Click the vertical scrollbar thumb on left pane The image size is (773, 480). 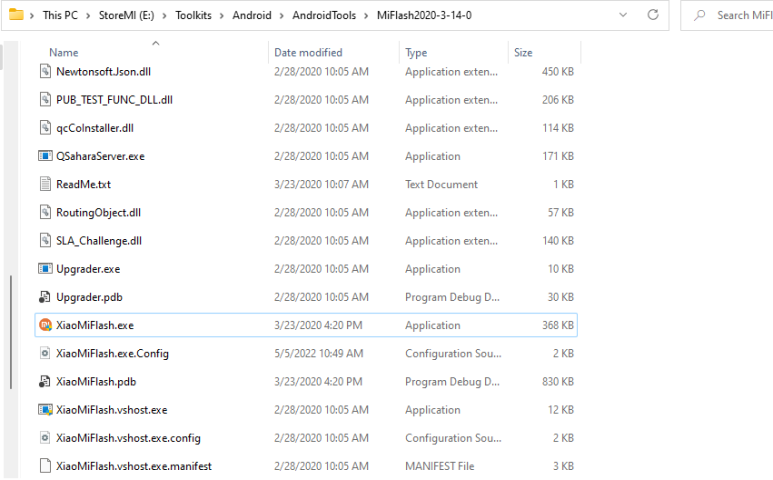tap(11, 333)
